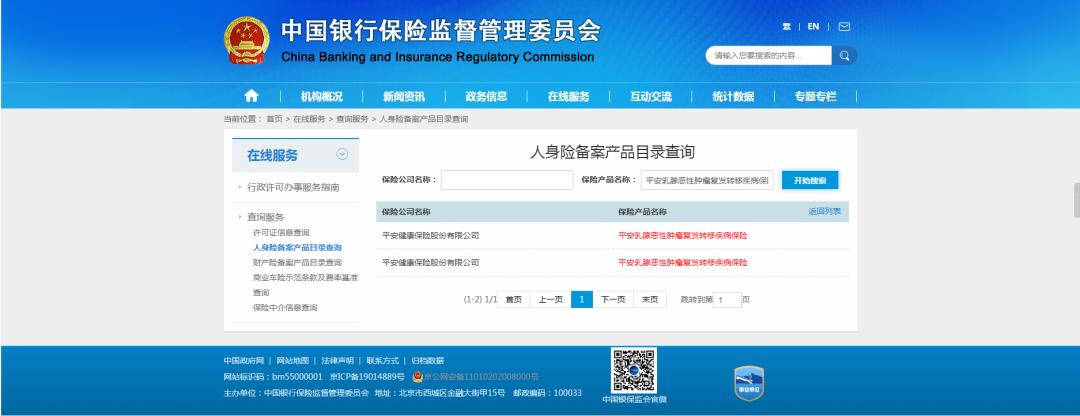Click the 返回列表 link
1080x416 pixels.
click(824, 211)
